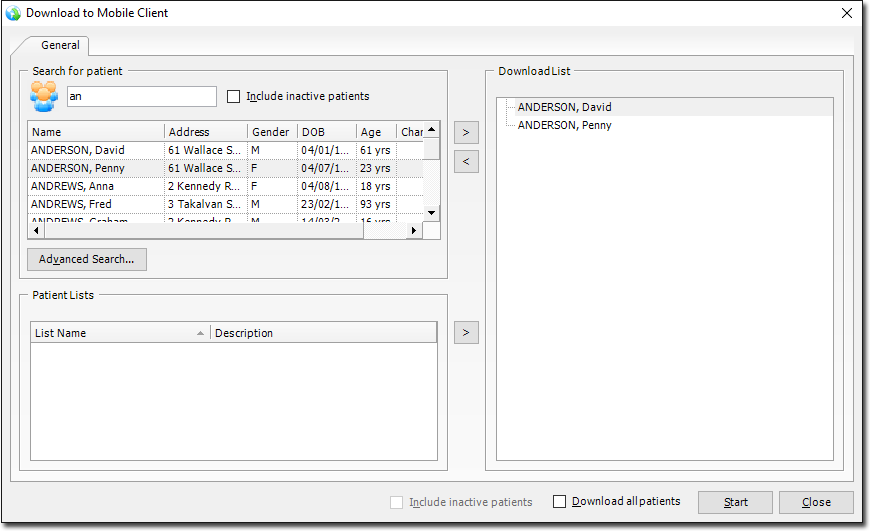Click the age cell '93 yrs'
This screenshot has width=870, height=531.
pos(375,204)
